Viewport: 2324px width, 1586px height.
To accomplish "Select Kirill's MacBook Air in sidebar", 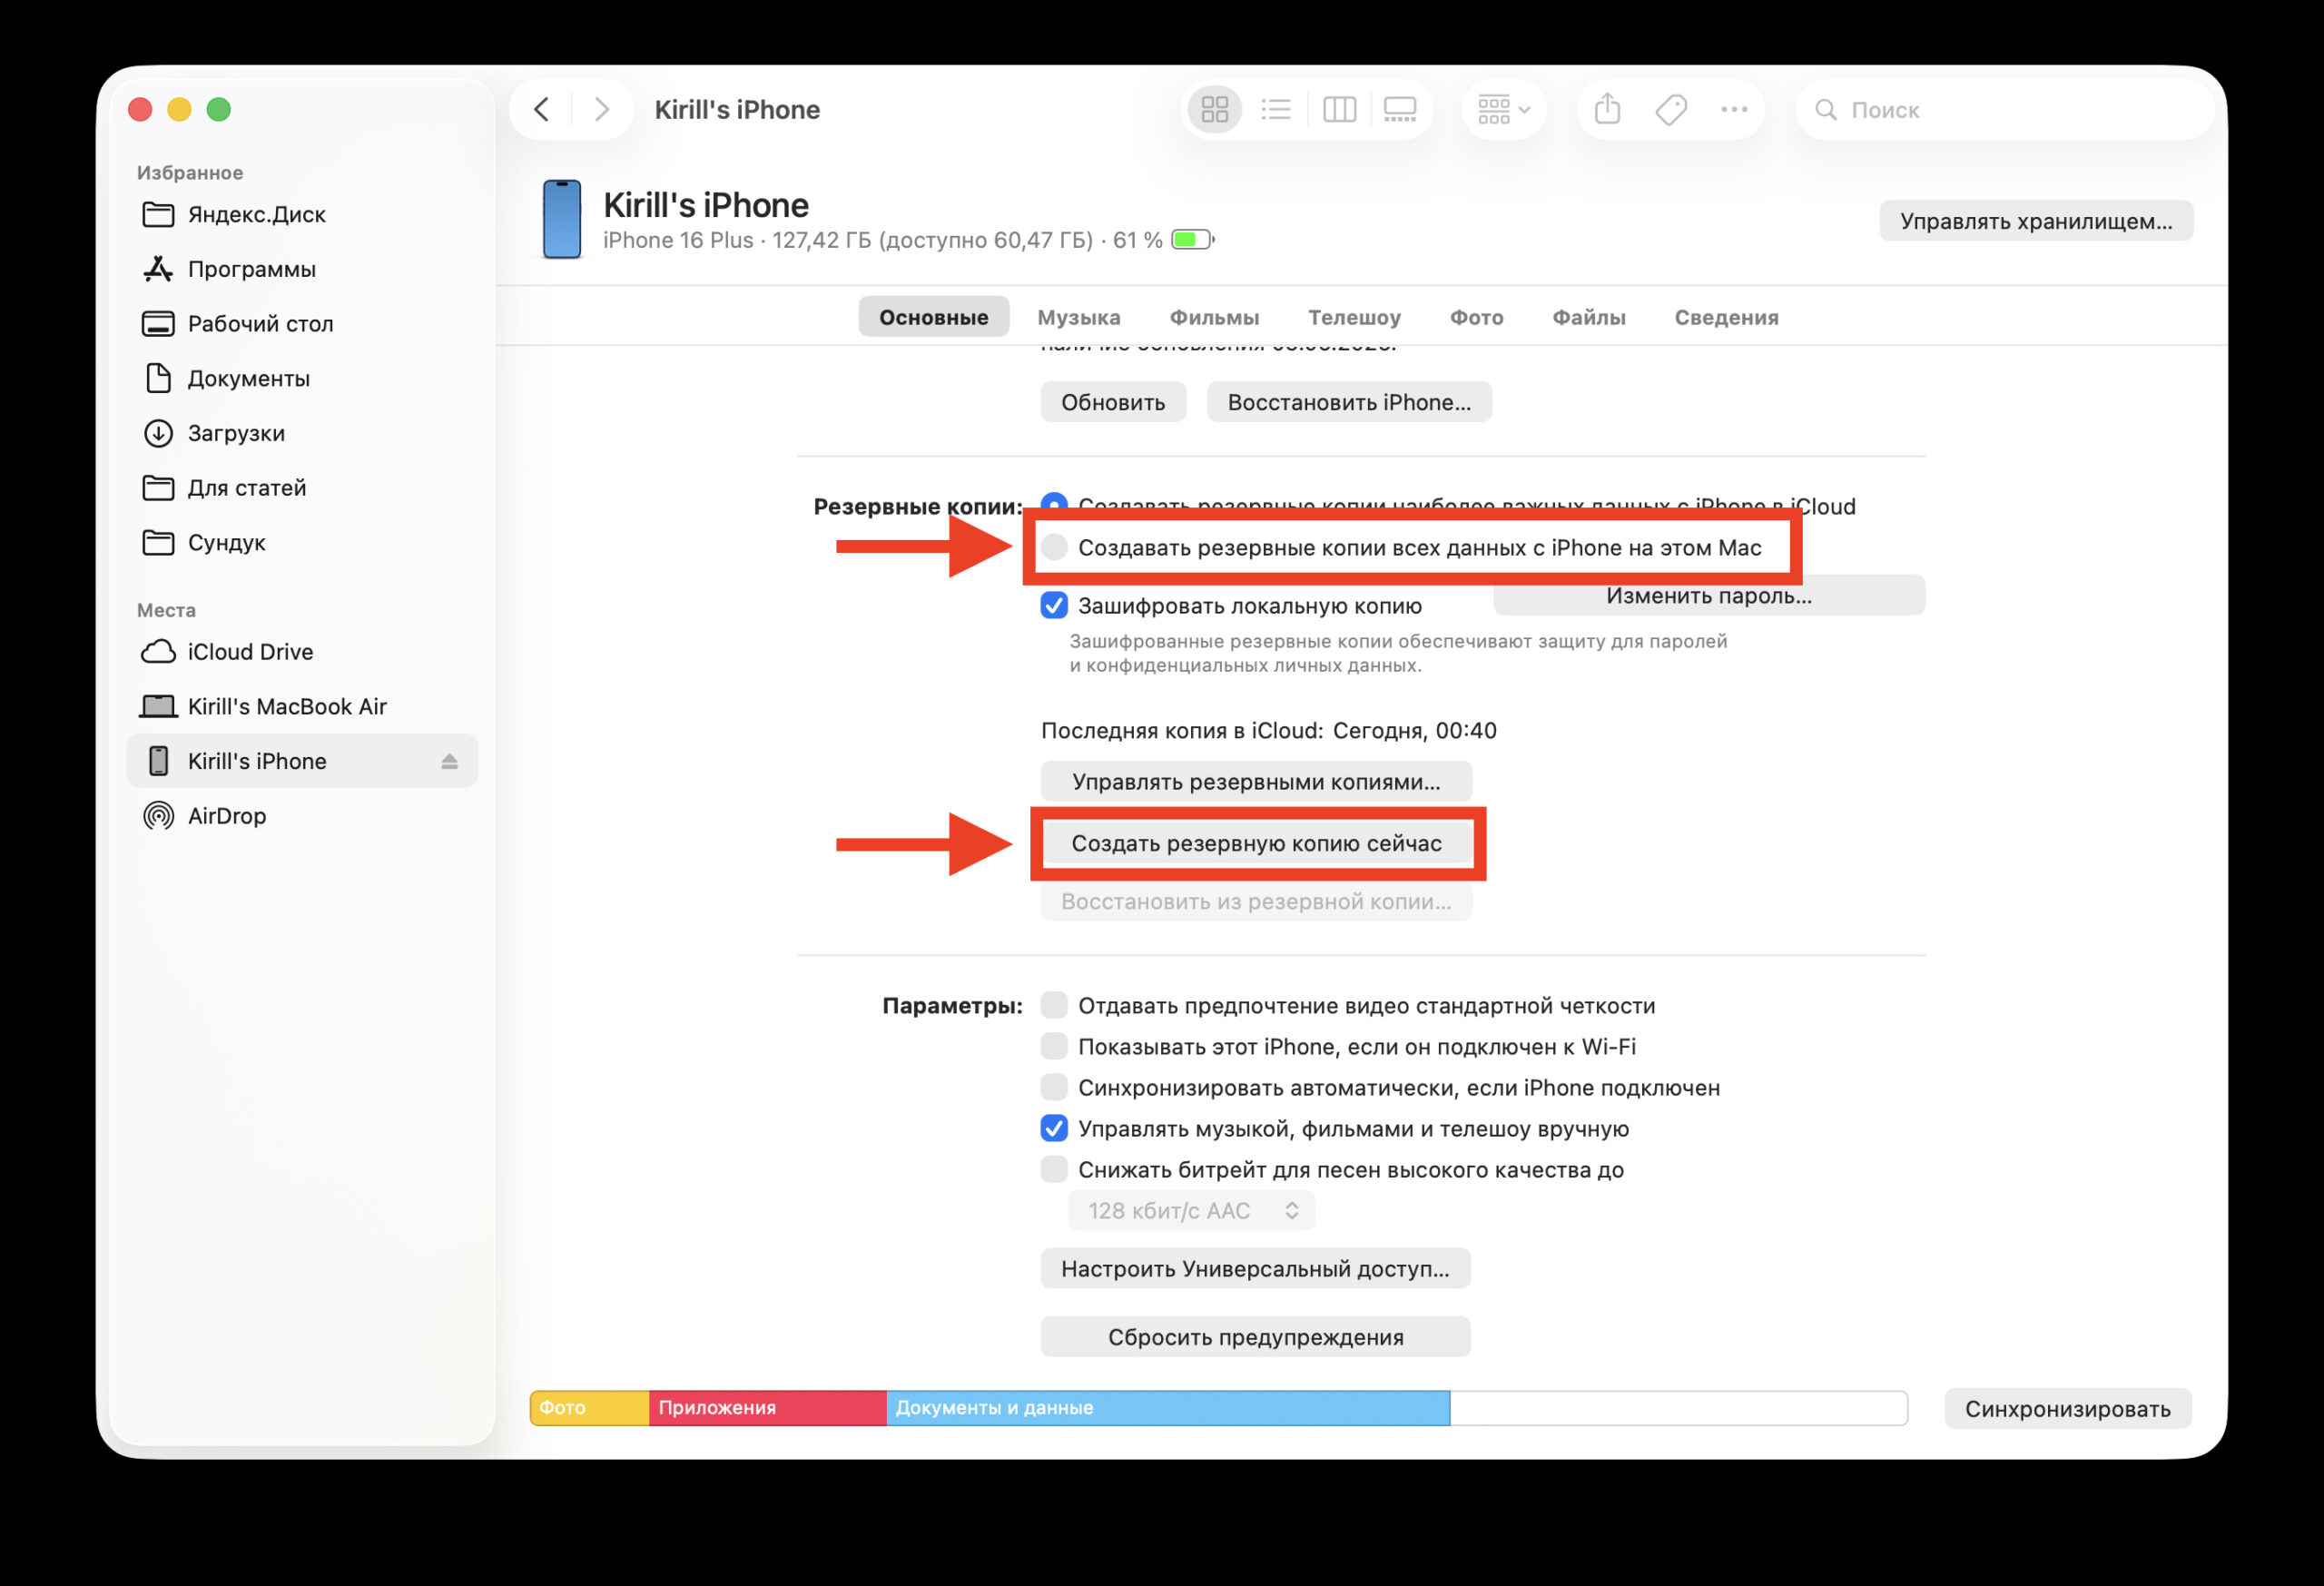I will coord(302,706).
